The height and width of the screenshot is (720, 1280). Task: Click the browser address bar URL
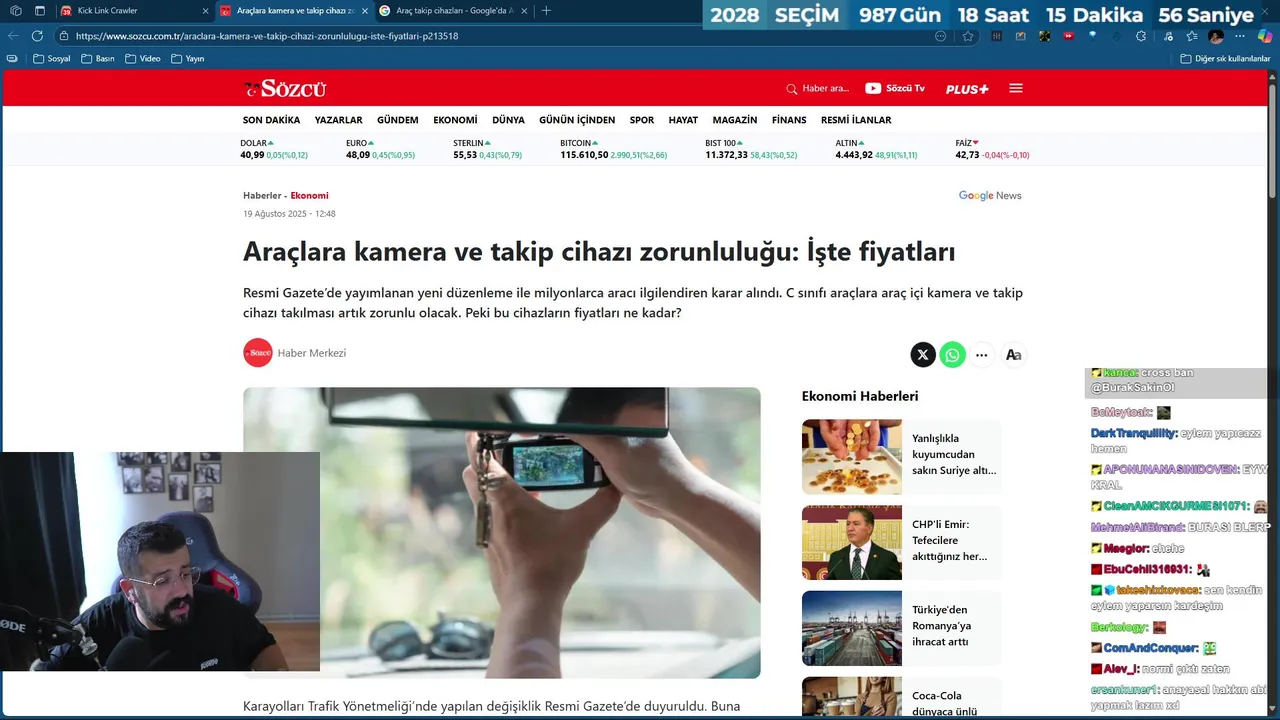coord(267,36)
